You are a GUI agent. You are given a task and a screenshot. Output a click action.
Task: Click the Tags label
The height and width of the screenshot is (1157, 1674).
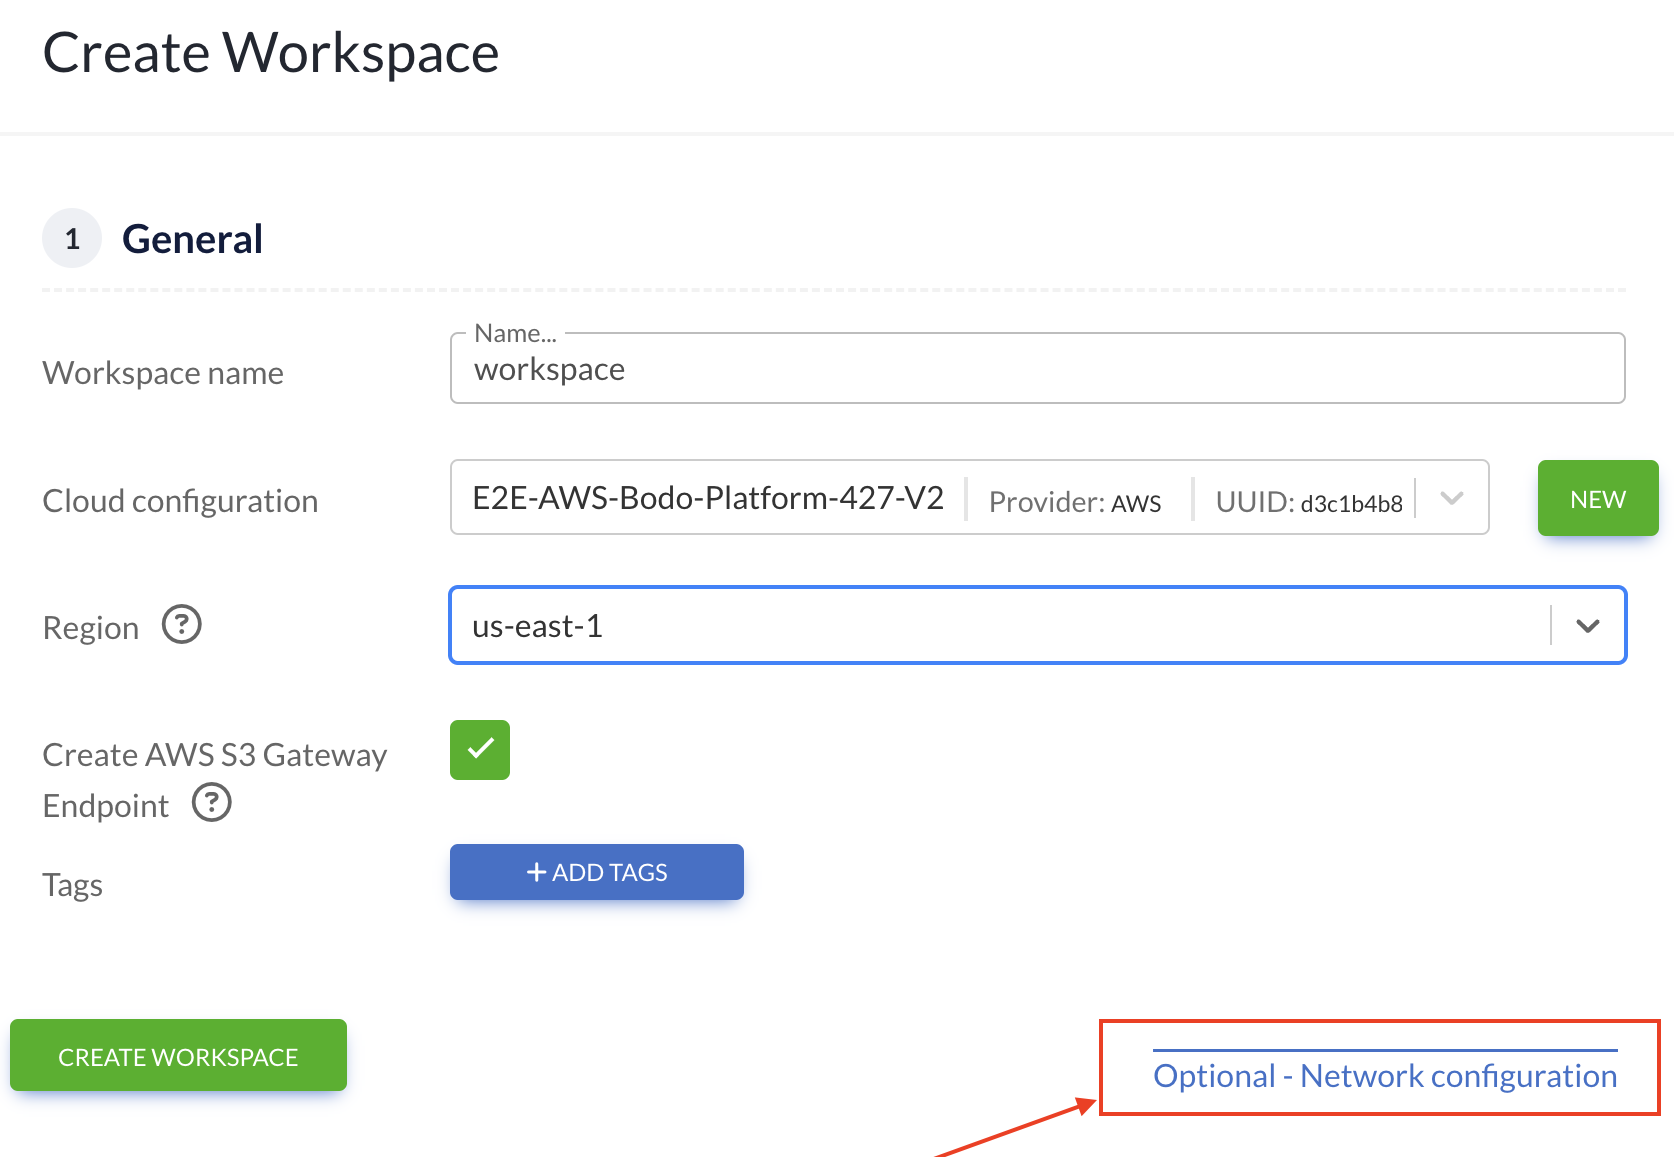[x=72, y=886]
